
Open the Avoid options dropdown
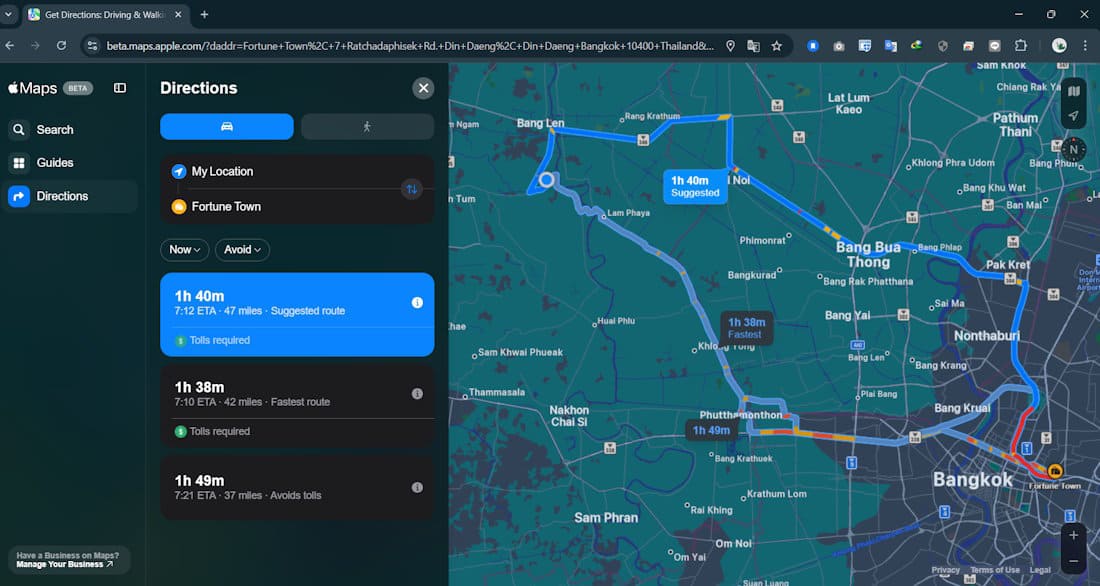click(242, 250)
